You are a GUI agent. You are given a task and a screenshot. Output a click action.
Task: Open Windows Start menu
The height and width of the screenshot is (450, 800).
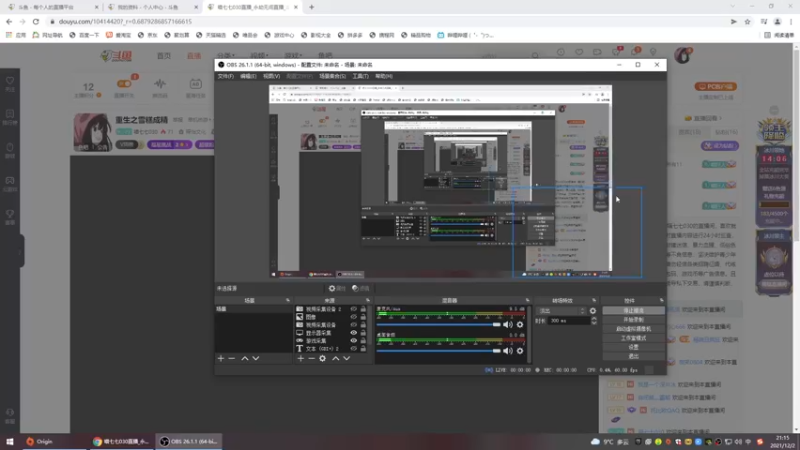pyautogui.click(x=10, y=441)
